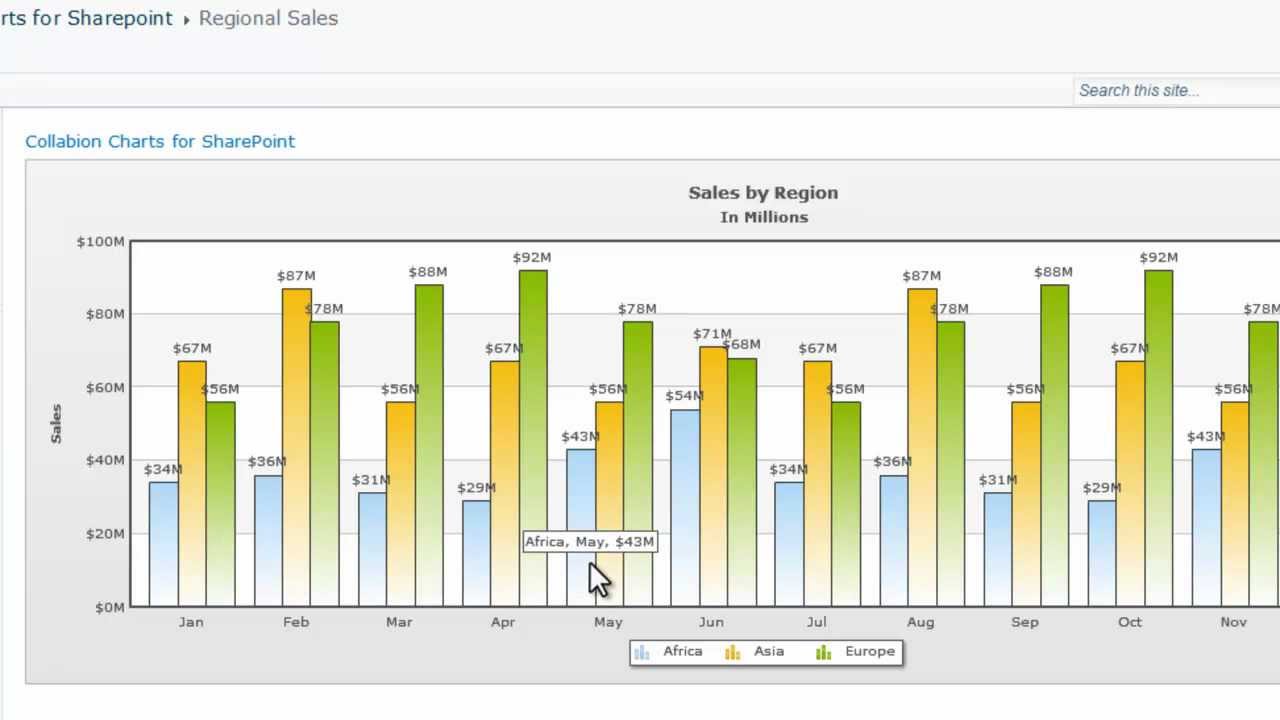Click the Sep x-axis label
The height and width of the screenshot is (720, 1280).
(x=1025, y=622)
